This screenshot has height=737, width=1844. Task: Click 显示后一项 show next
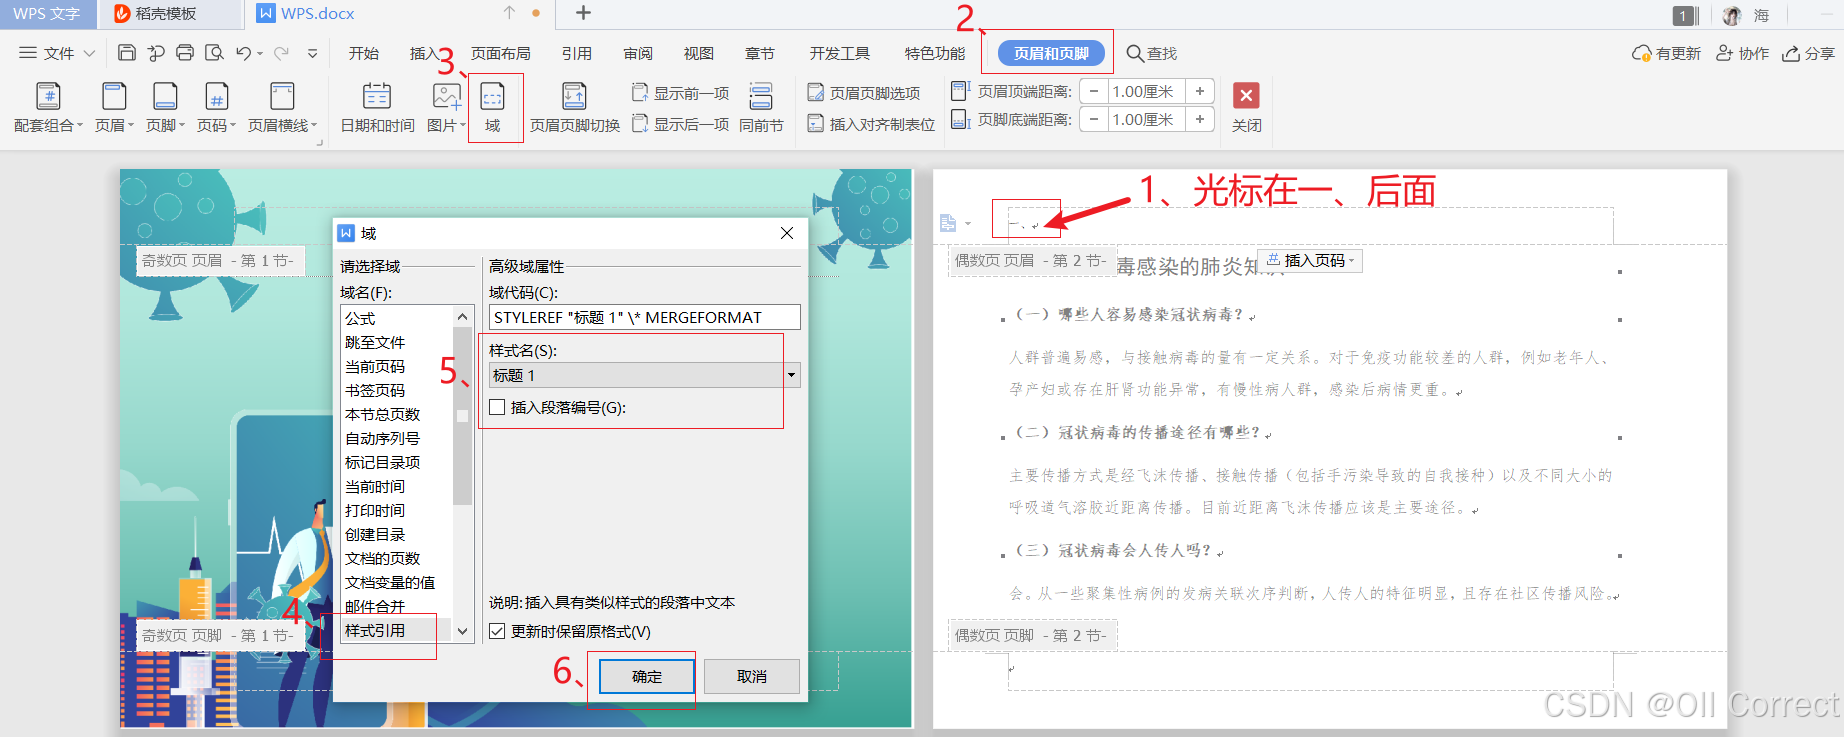[x=680, y=125]
